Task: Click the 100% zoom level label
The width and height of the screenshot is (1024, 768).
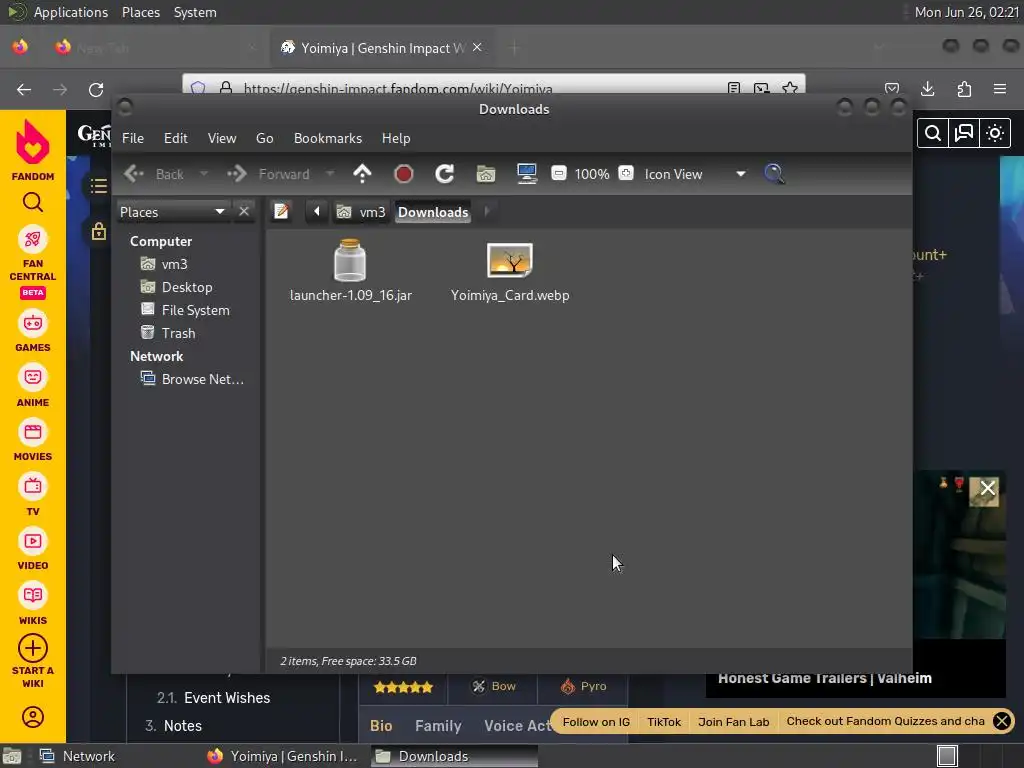Action: [x=592, y=174]
